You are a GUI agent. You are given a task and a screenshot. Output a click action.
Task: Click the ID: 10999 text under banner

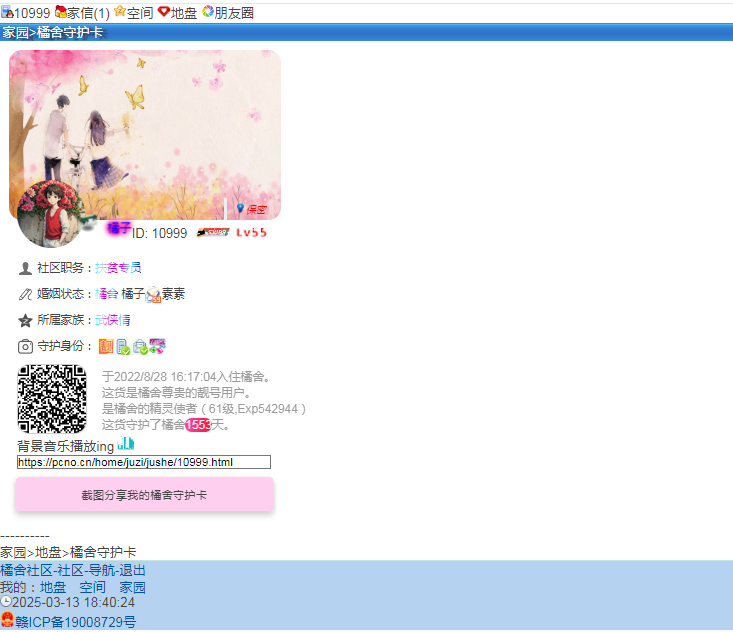point(159,233)
